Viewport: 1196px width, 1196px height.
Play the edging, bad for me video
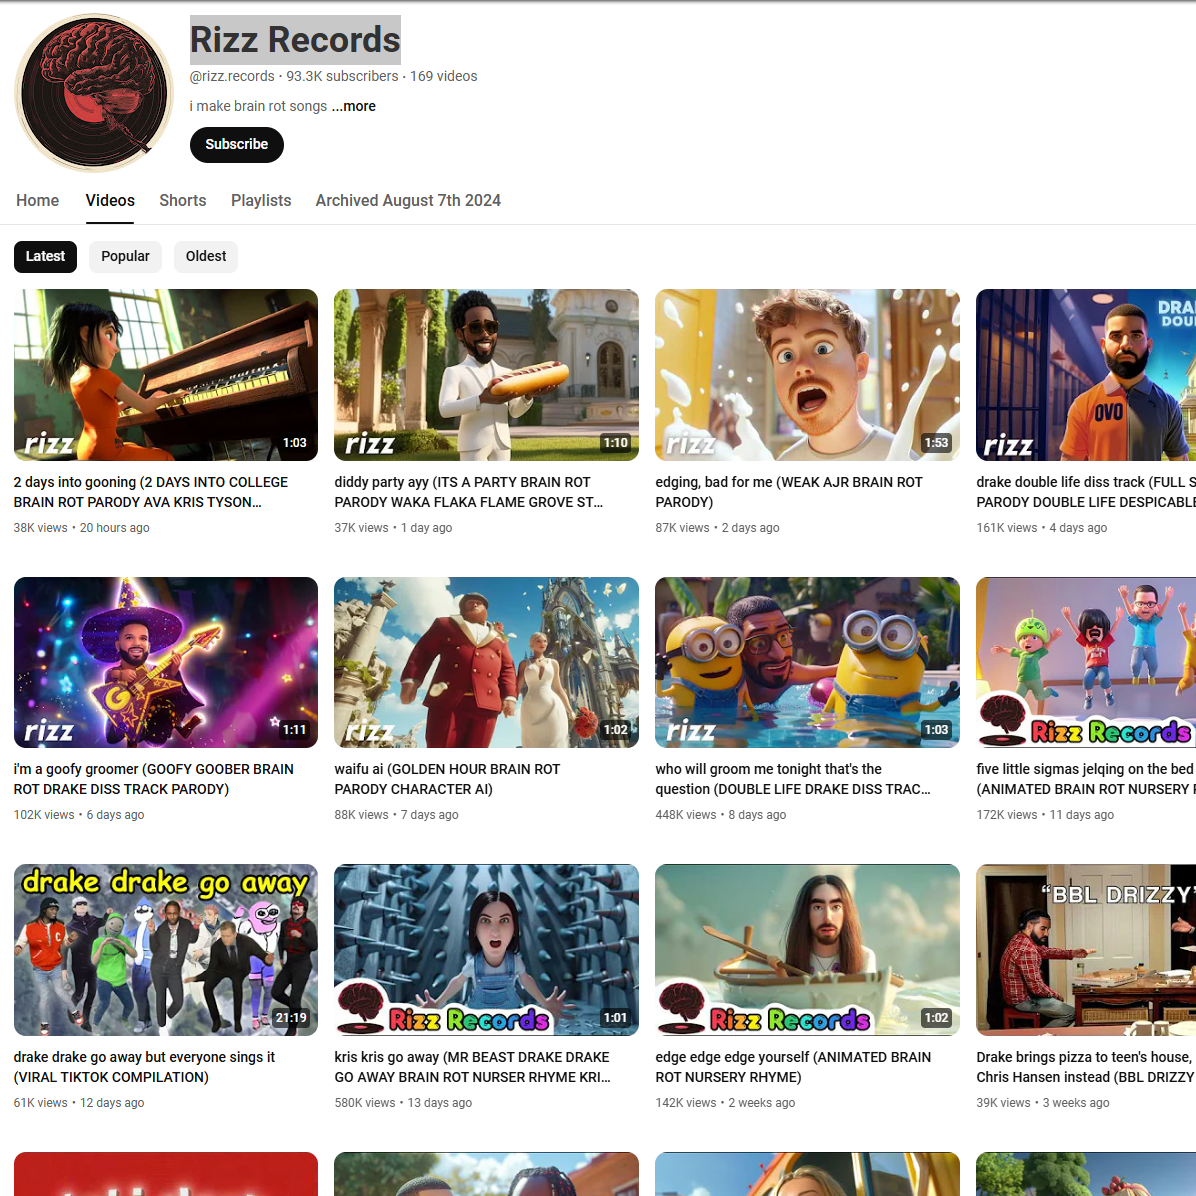[x=807, y=375]
